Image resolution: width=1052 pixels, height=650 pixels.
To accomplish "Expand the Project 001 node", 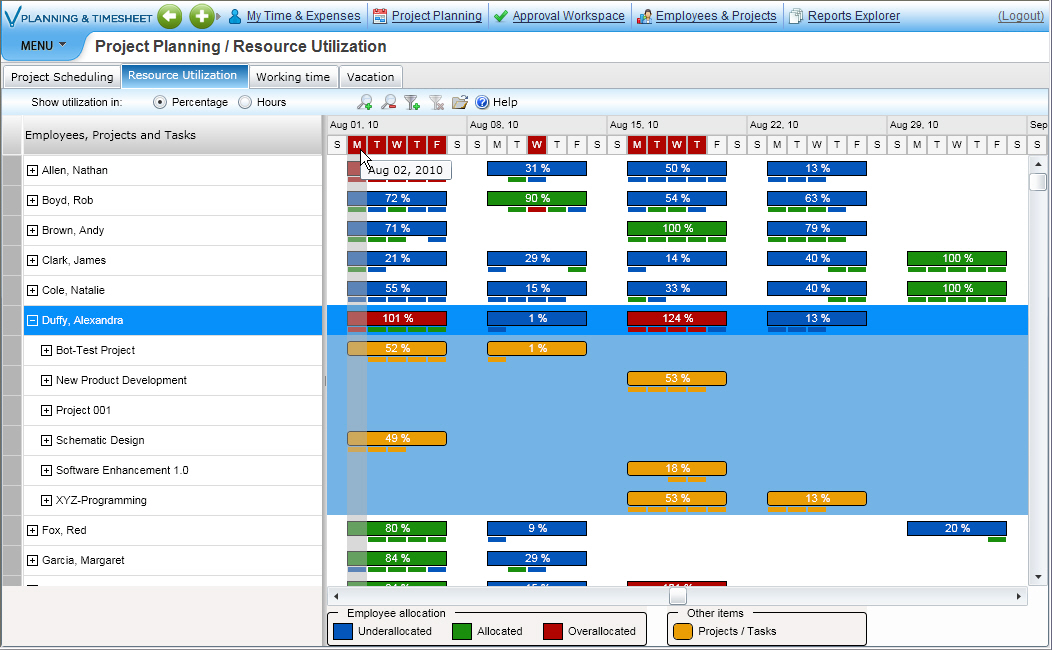I will (x=46, y=411).
